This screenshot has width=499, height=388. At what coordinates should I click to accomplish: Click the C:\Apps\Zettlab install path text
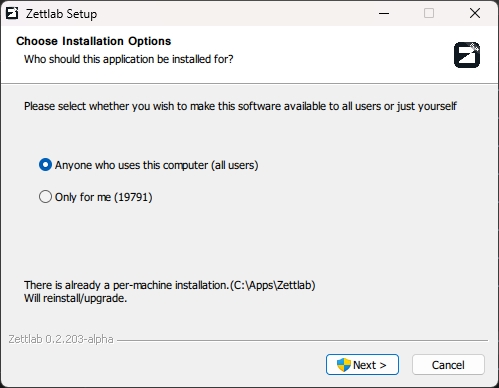pos(273,285)
